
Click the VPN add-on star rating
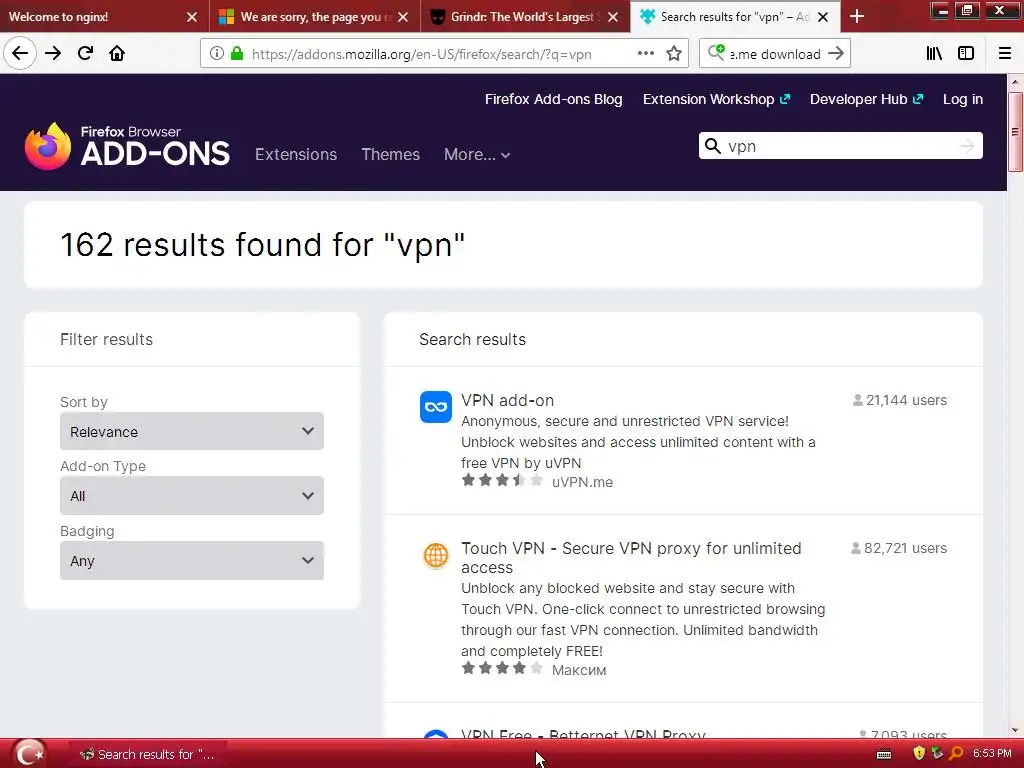point(502,481)
